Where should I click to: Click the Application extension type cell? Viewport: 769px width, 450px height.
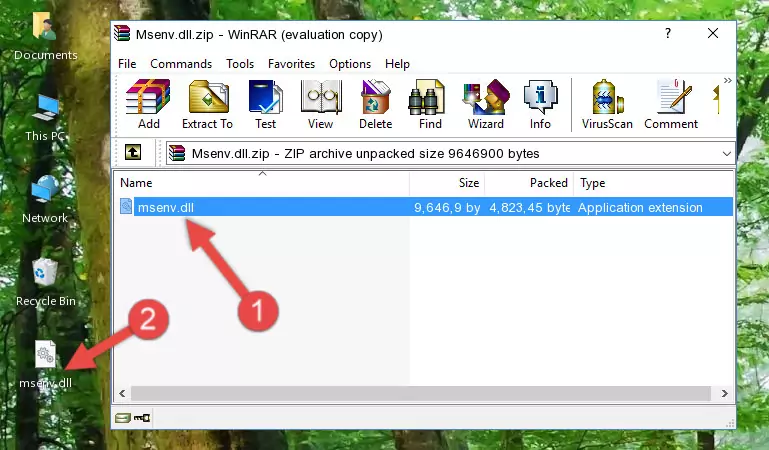coord(640,207)
